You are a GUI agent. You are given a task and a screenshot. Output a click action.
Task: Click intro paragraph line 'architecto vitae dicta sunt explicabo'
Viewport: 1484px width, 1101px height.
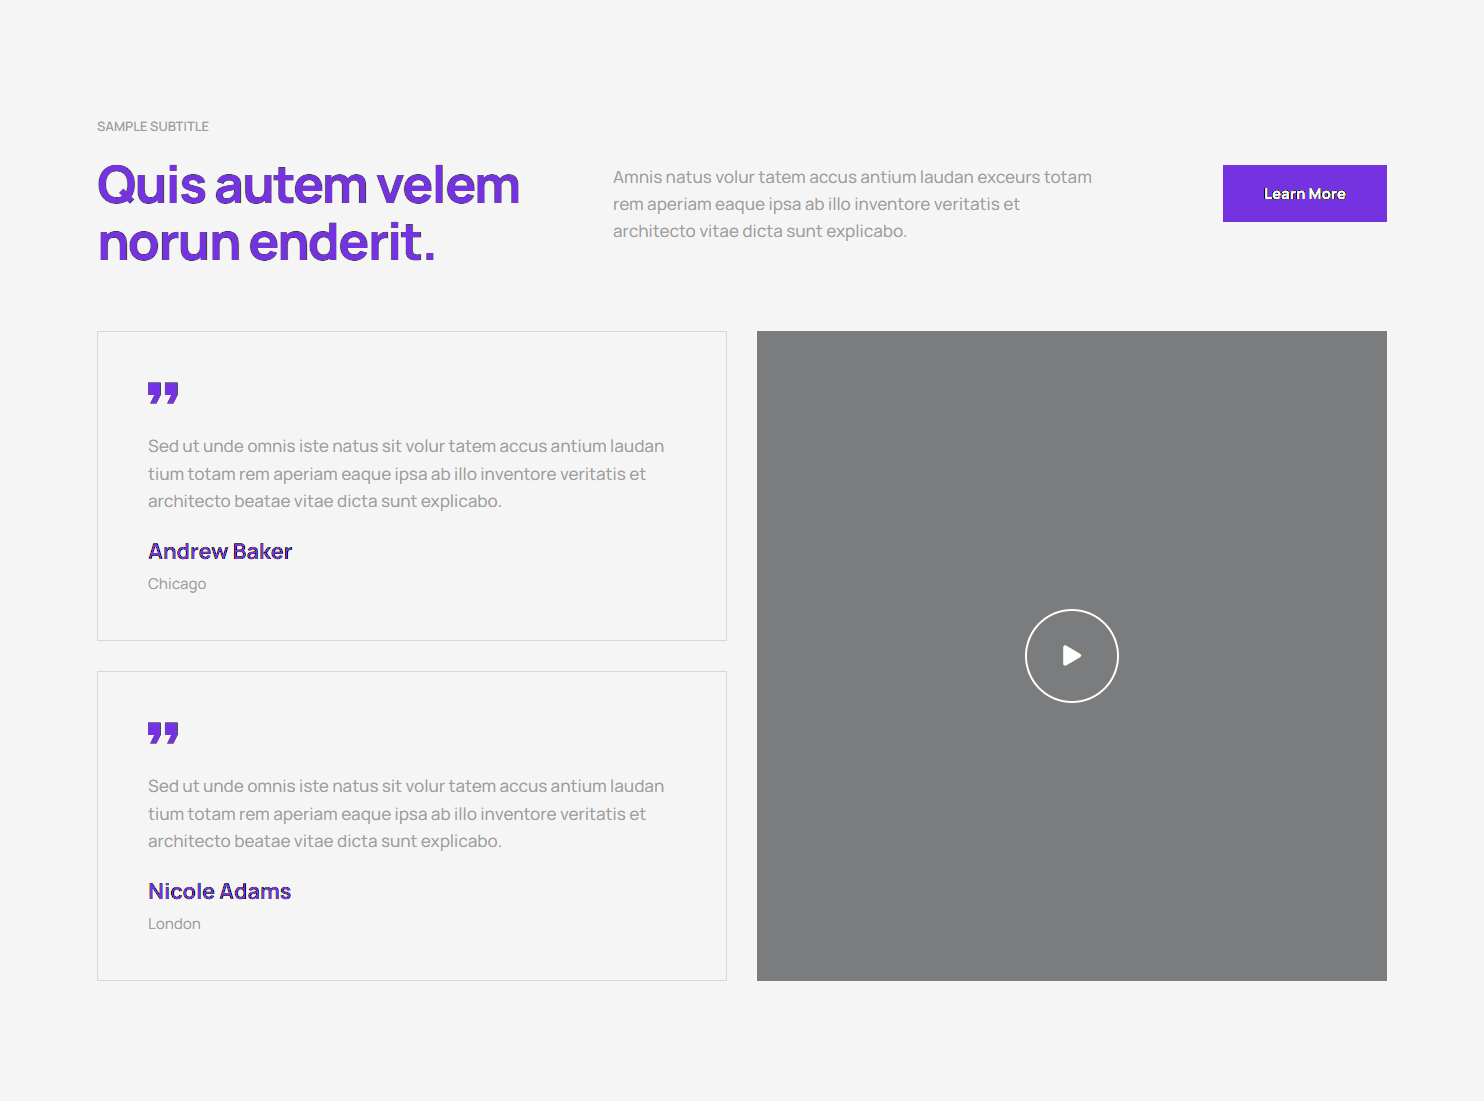click(x=759, y=231)
